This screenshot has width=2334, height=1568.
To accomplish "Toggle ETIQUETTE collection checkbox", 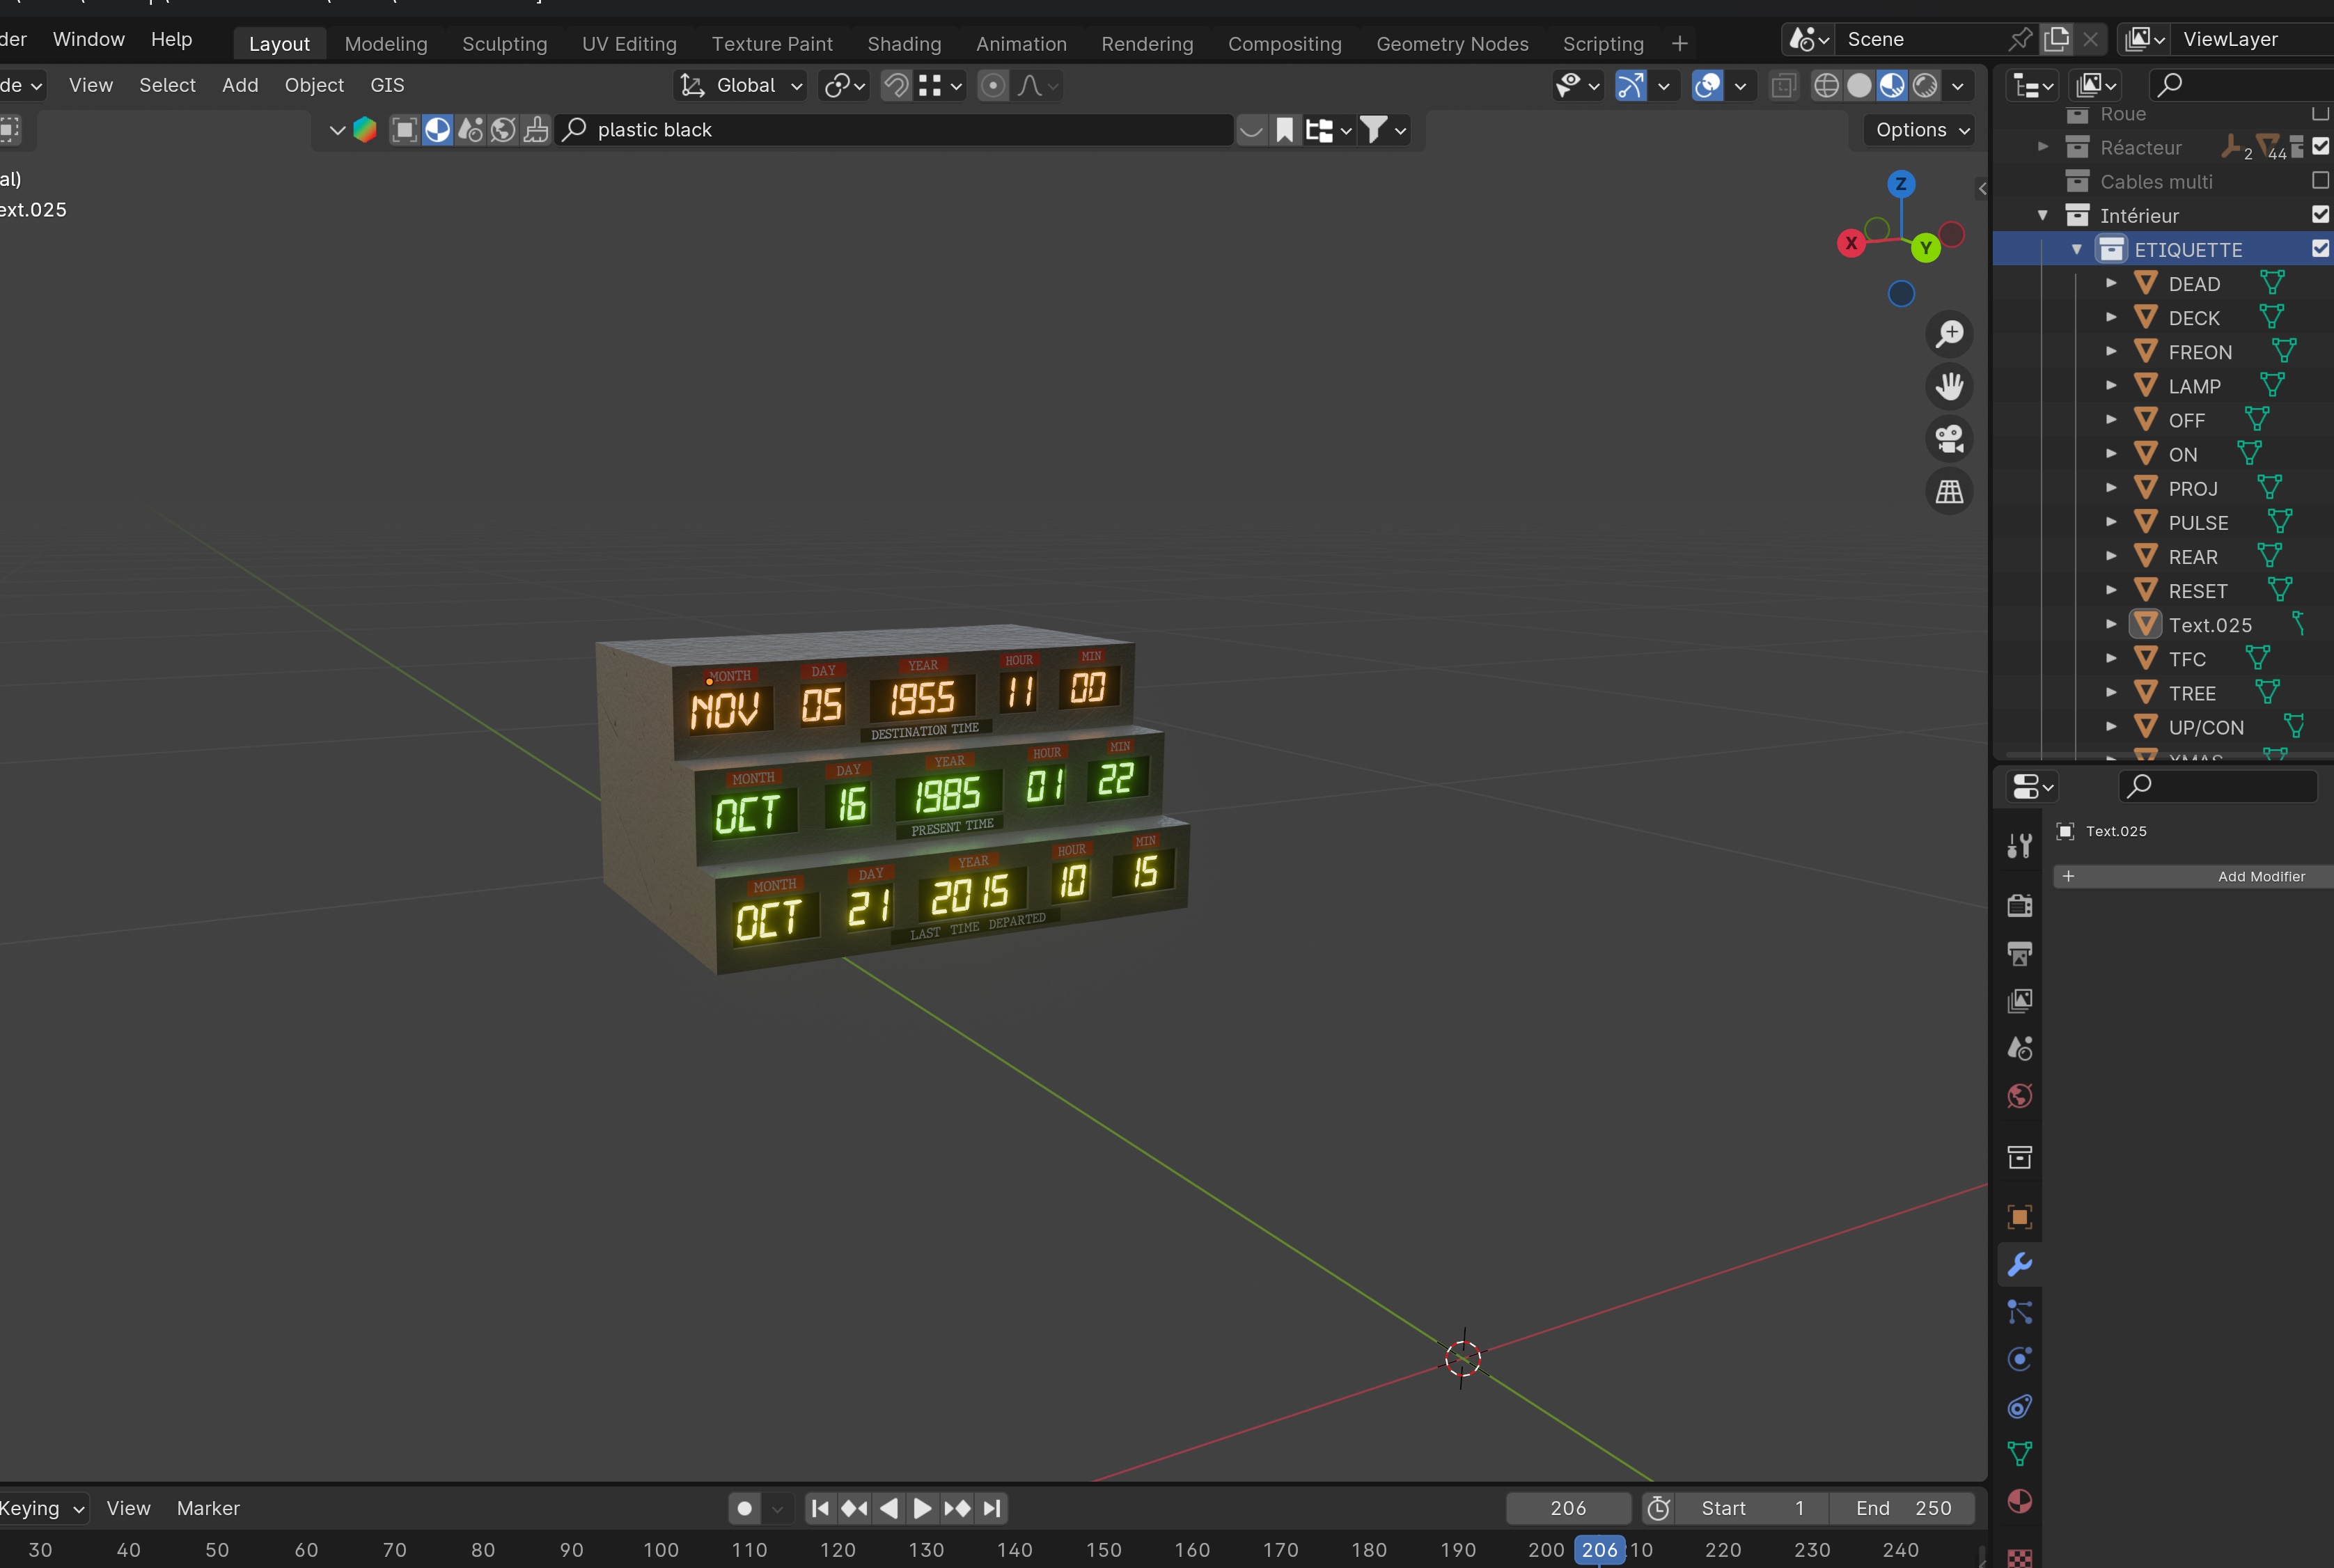I will pos(2320,249).
